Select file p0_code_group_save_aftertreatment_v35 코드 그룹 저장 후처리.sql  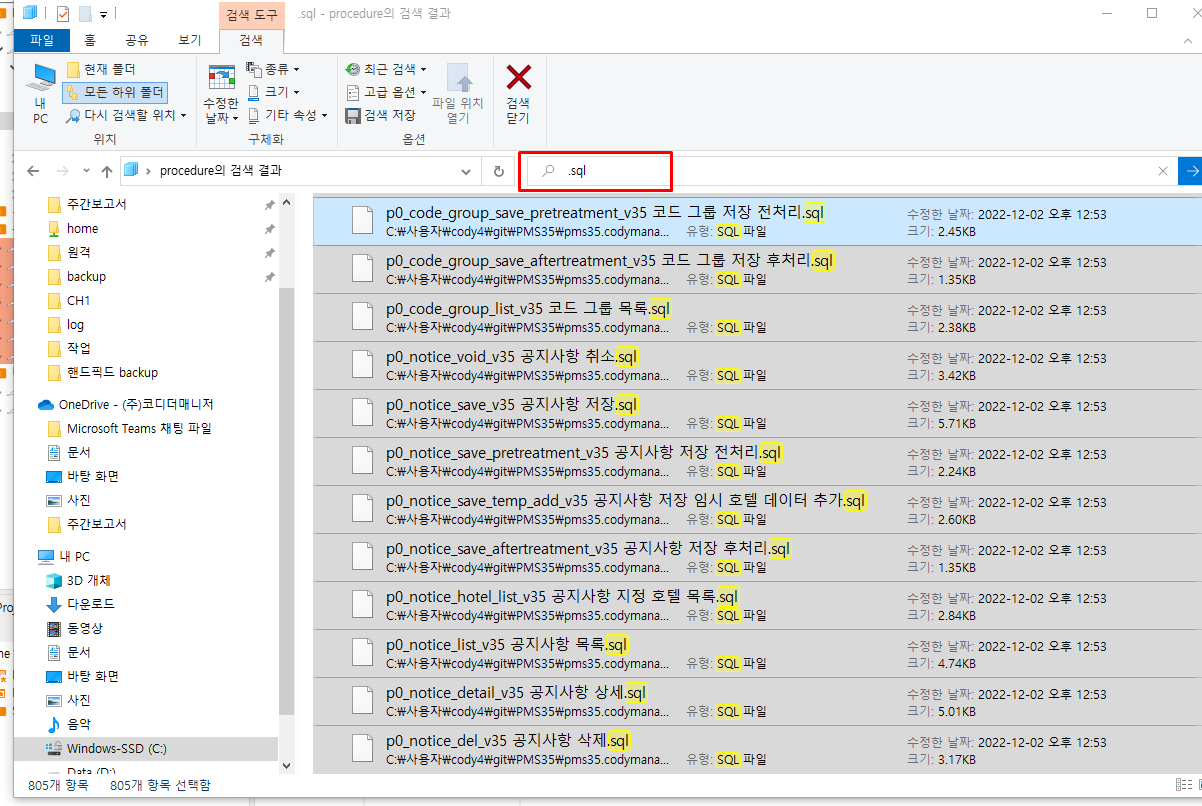tap(758, 270)
